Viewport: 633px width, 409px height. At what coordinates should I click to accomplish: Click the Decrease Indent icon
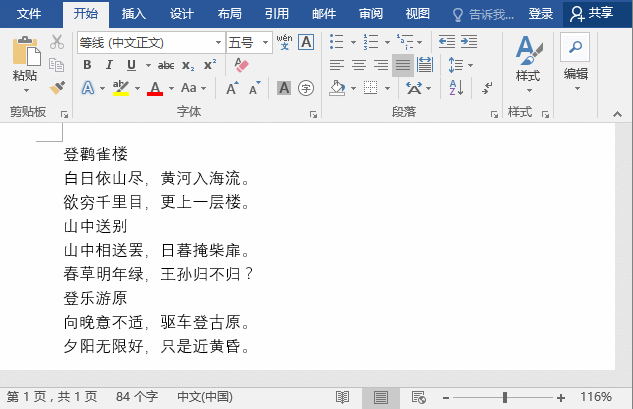tap(447, 42)
